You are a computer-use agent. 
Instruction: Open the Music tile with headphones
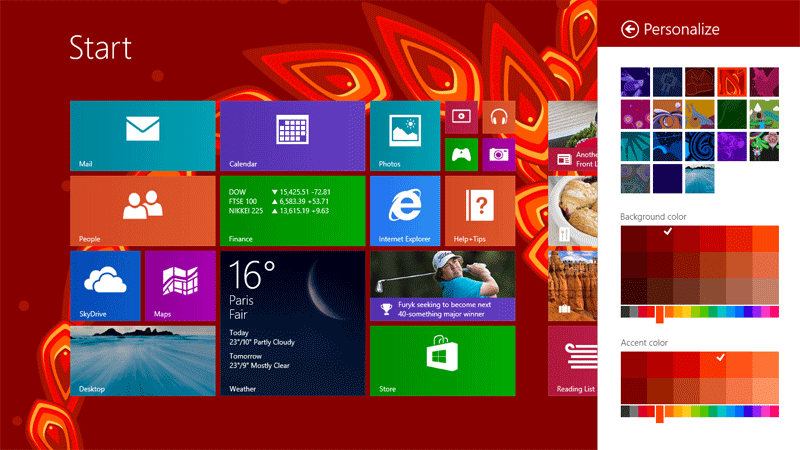tap(499, 117)
